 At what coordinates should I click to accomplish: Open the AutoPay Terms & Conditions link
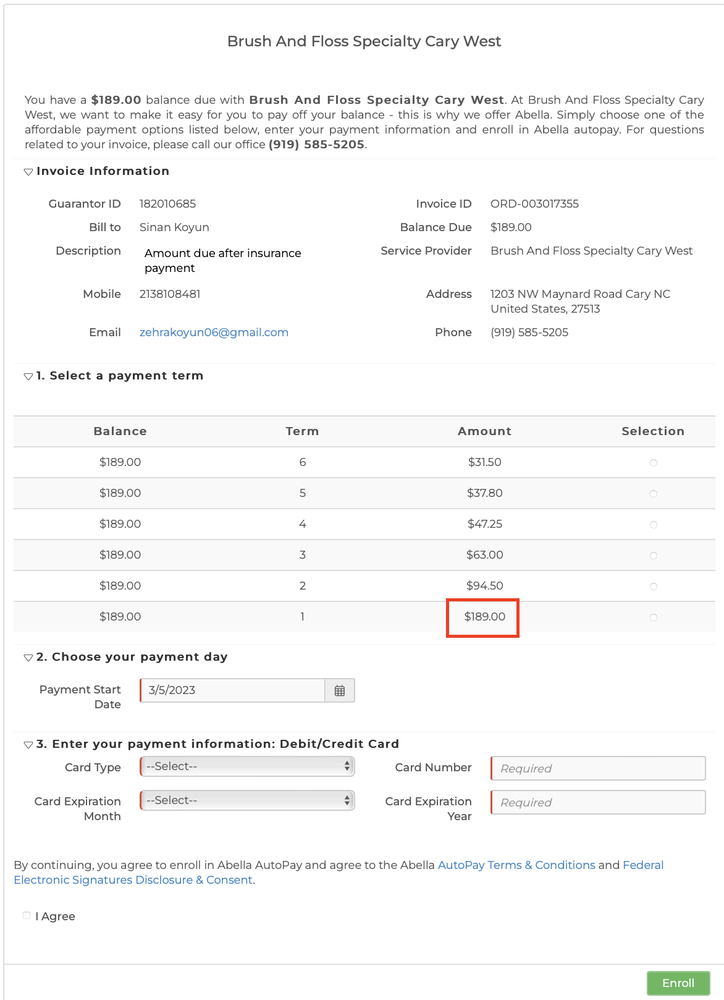click(516, 865)
